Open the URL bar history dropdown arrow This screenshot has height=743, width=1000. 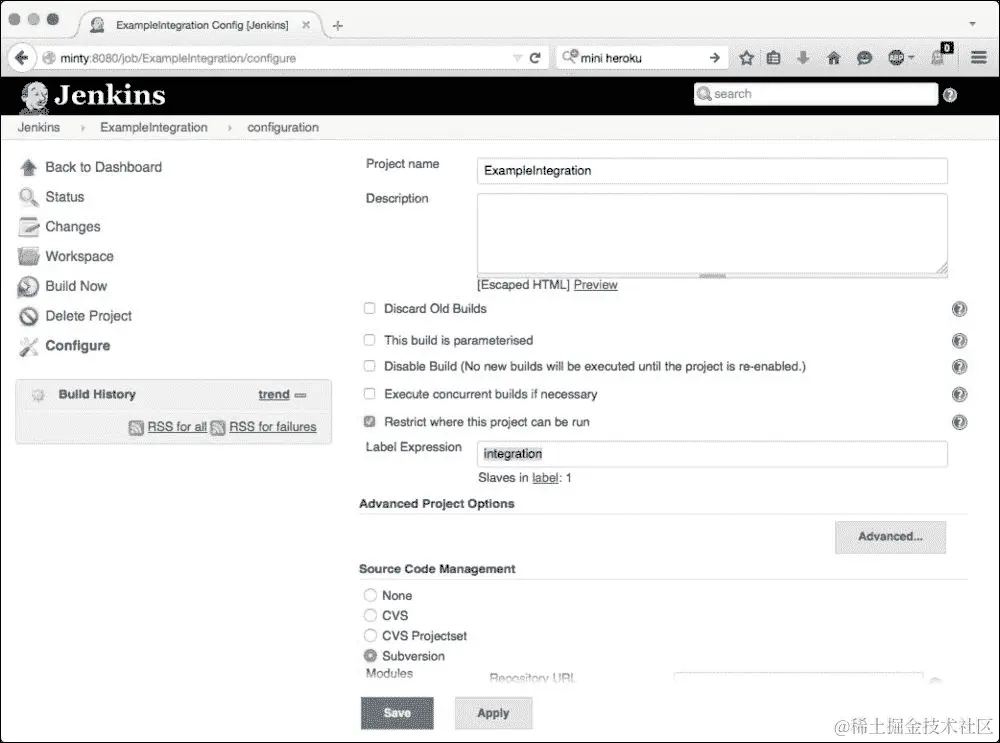tap(517, 58)
